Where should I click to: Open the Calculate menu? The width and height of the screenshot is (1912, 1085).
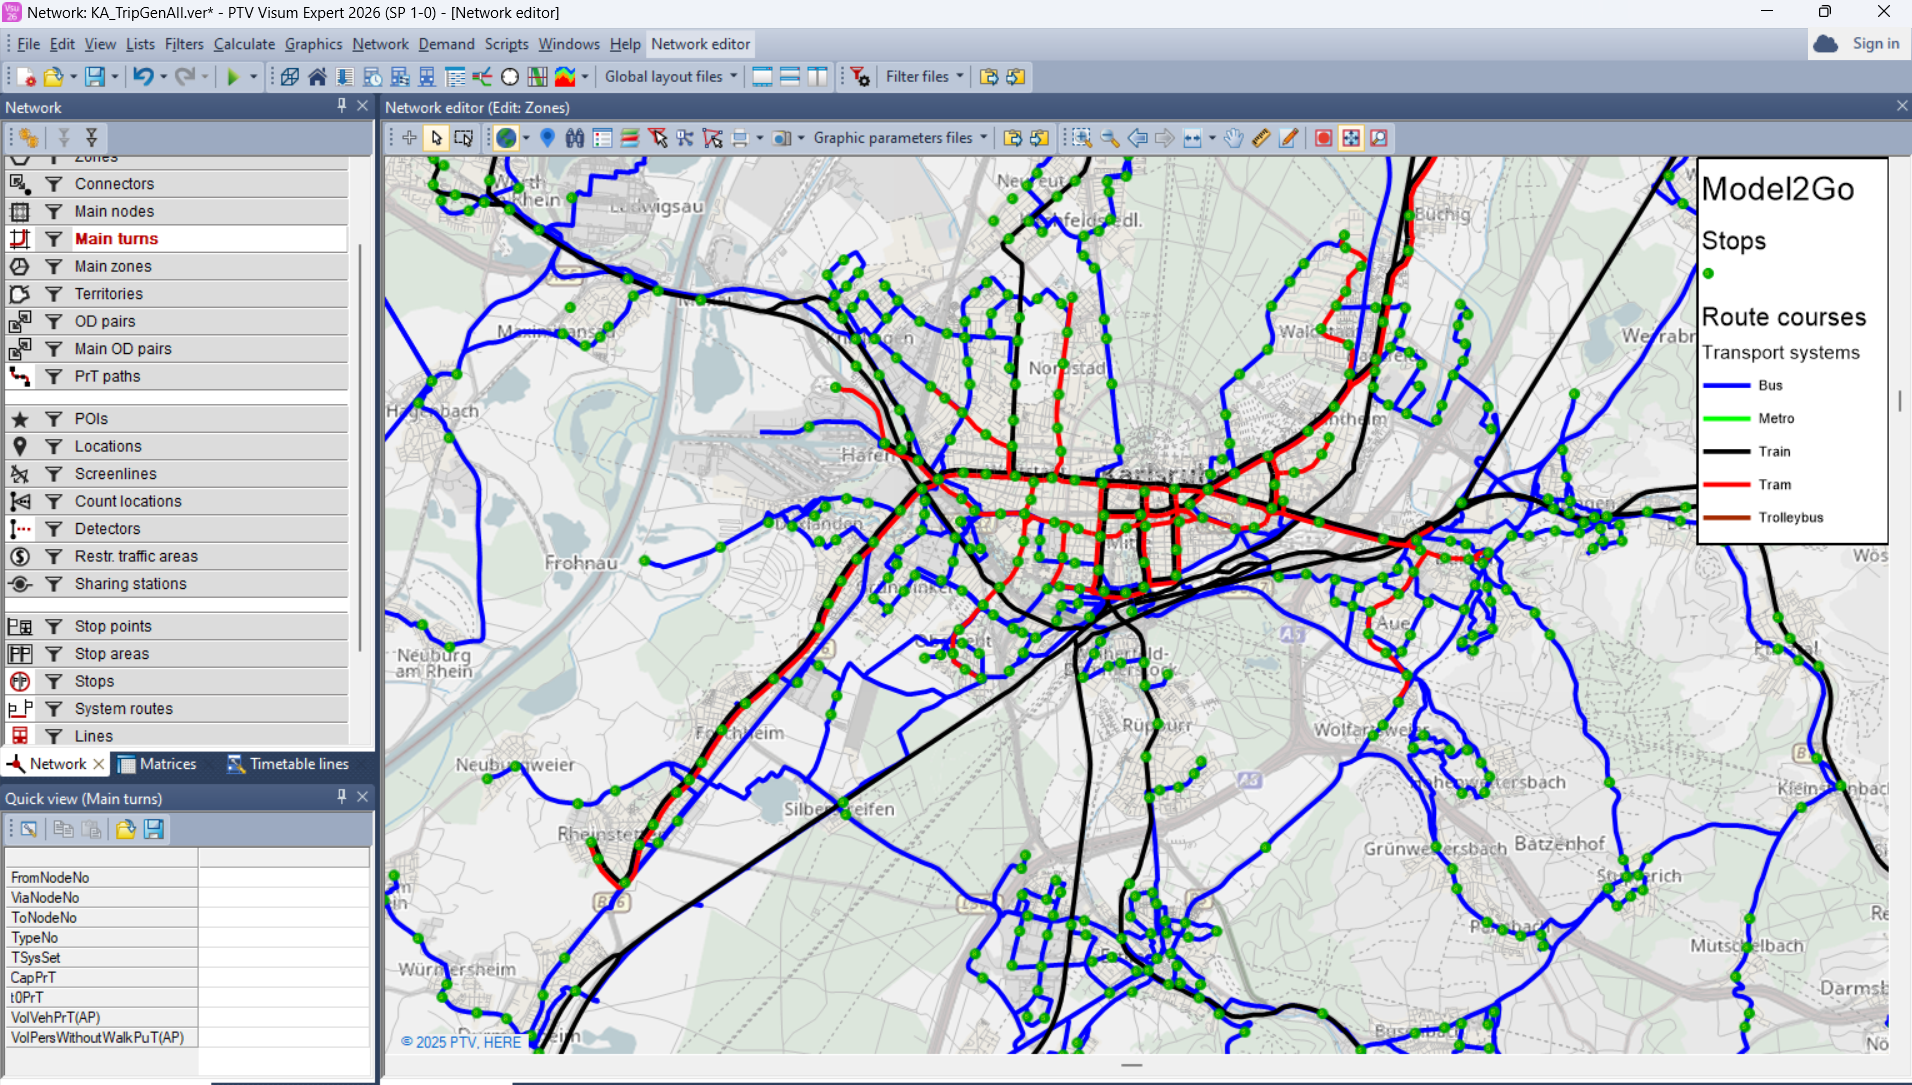244,44
